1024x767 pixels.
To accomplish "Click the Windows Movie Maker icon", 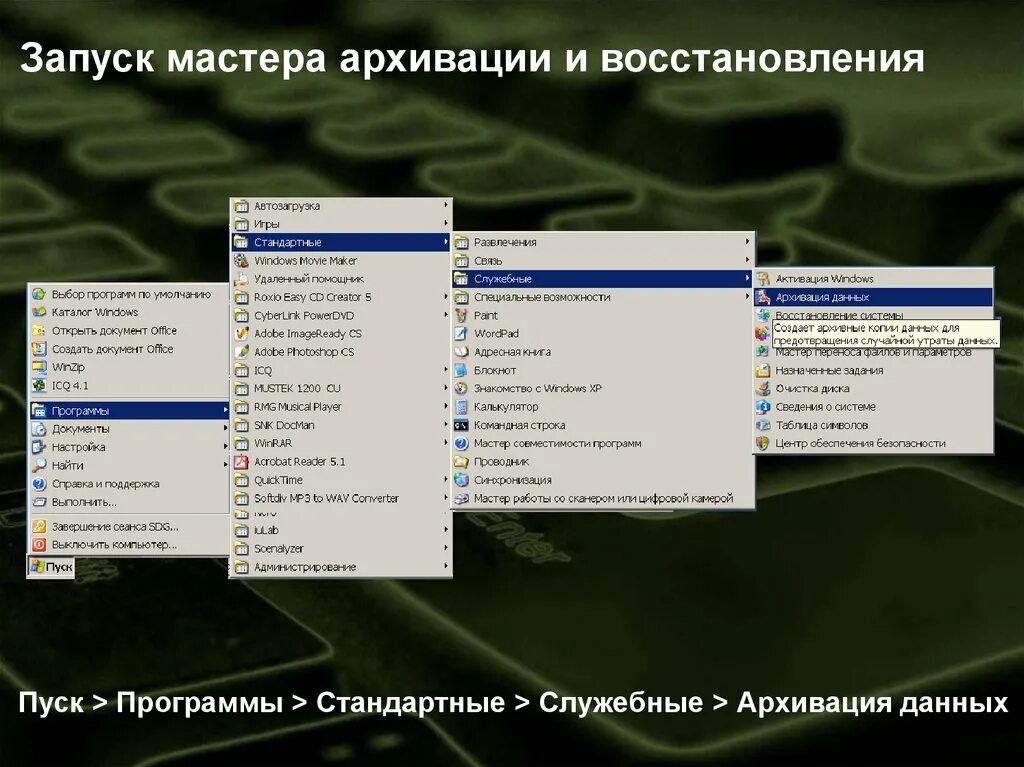I will [x=242, y=261].
